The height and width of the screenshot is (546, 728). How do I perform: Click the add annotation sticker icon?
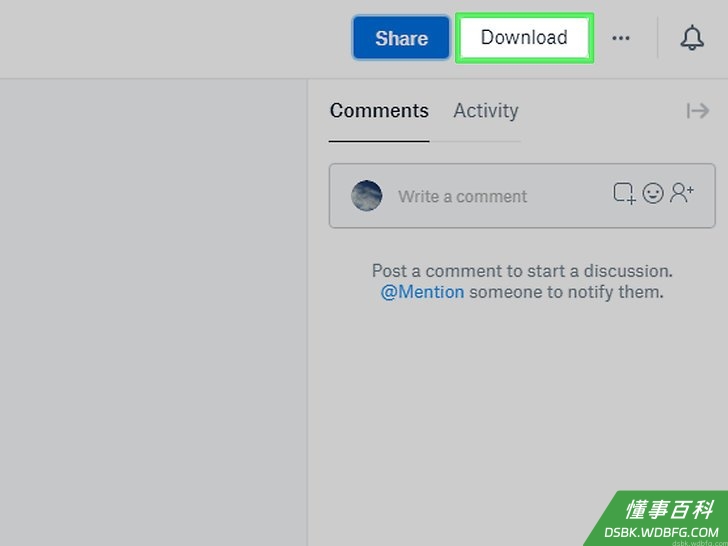click(x=624, y=193)
